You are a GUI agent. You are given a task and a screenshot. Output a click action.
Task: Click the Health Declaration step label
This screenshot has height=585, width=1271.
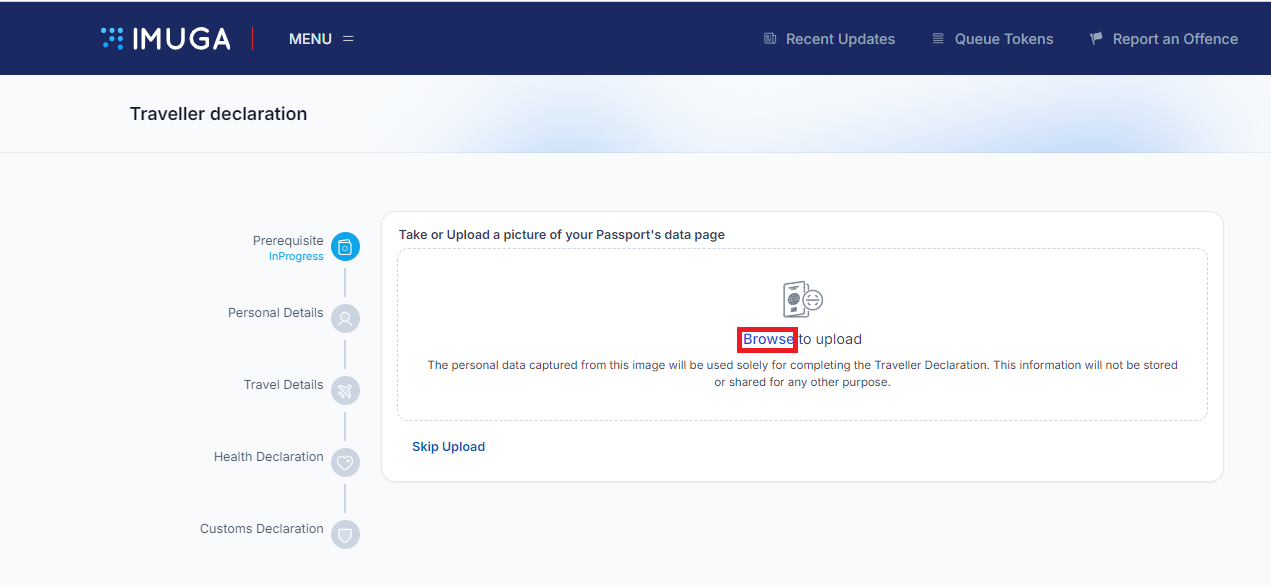tap(268, 457)
